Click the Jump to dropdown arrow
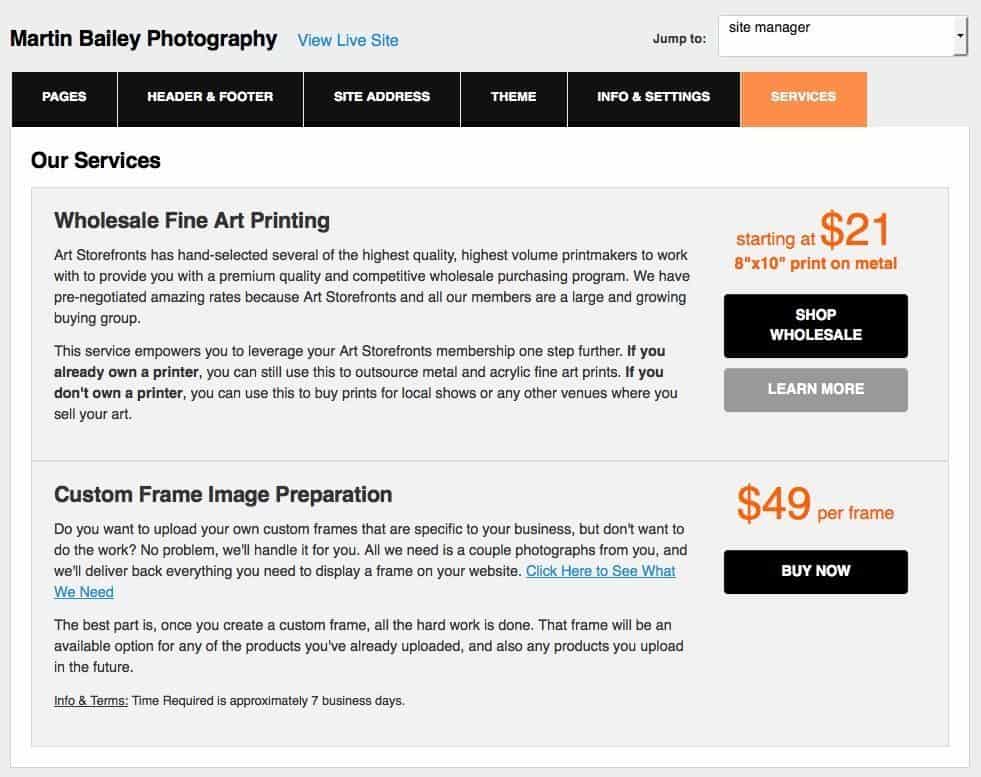Viewport: 981px width, 777px height. tap(960, 36)
